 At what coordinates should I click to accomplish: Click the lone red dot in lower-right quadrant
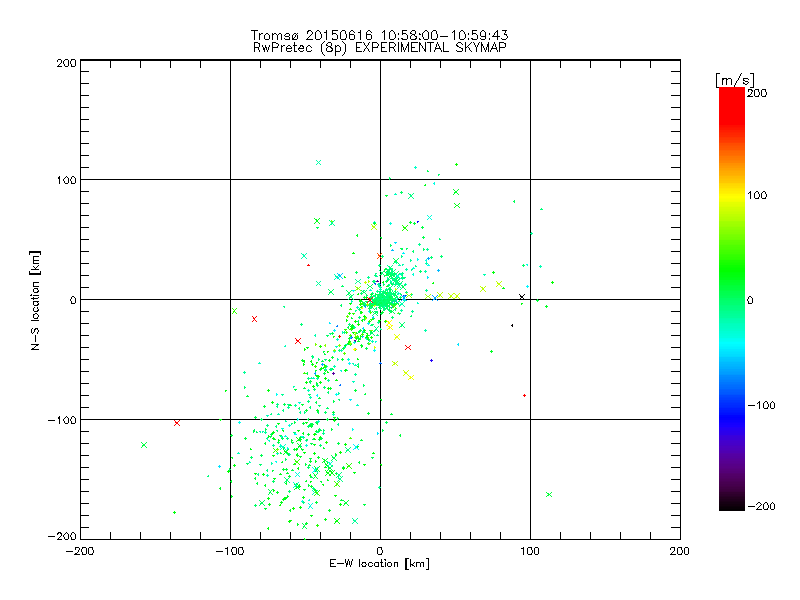pyautogui.click(x=524, y=395)
